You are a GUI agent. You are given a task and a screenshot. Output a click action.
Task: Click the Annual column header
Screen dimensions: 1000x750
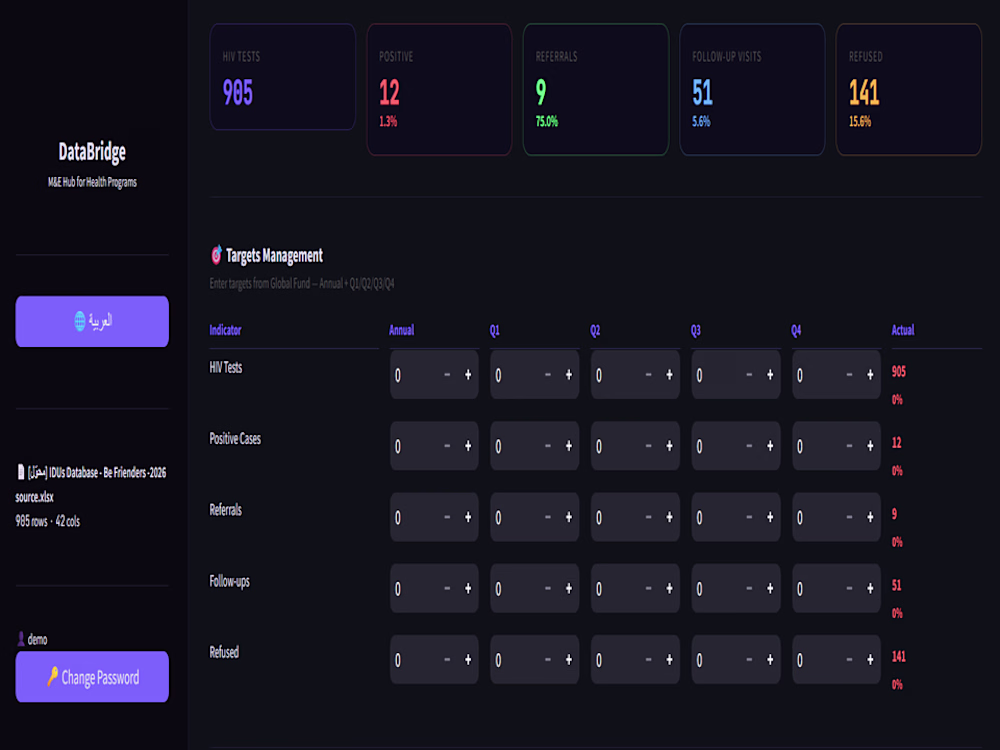point(402,330)
